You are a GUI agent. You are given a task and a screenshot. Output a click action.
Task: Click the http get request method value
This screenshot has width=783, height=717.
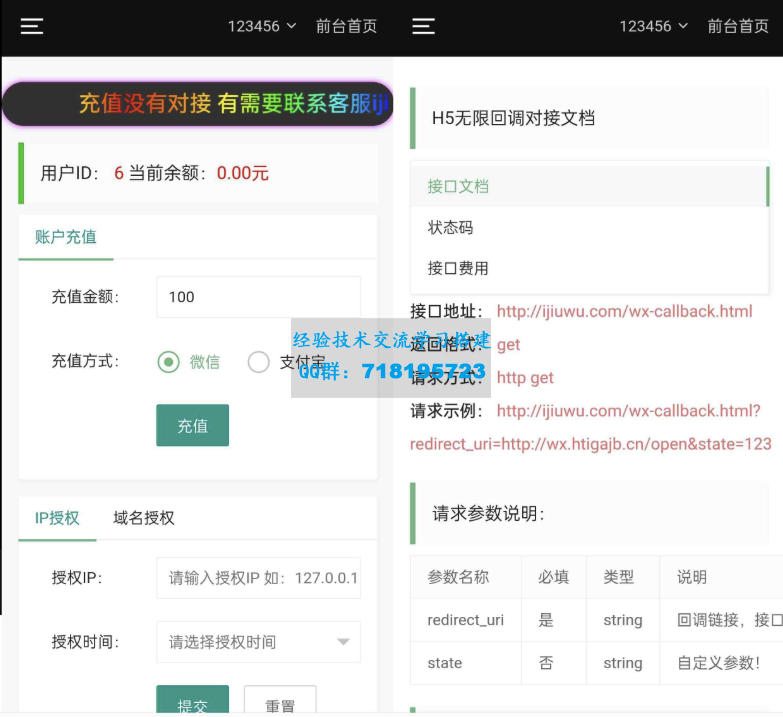(525, 378)
